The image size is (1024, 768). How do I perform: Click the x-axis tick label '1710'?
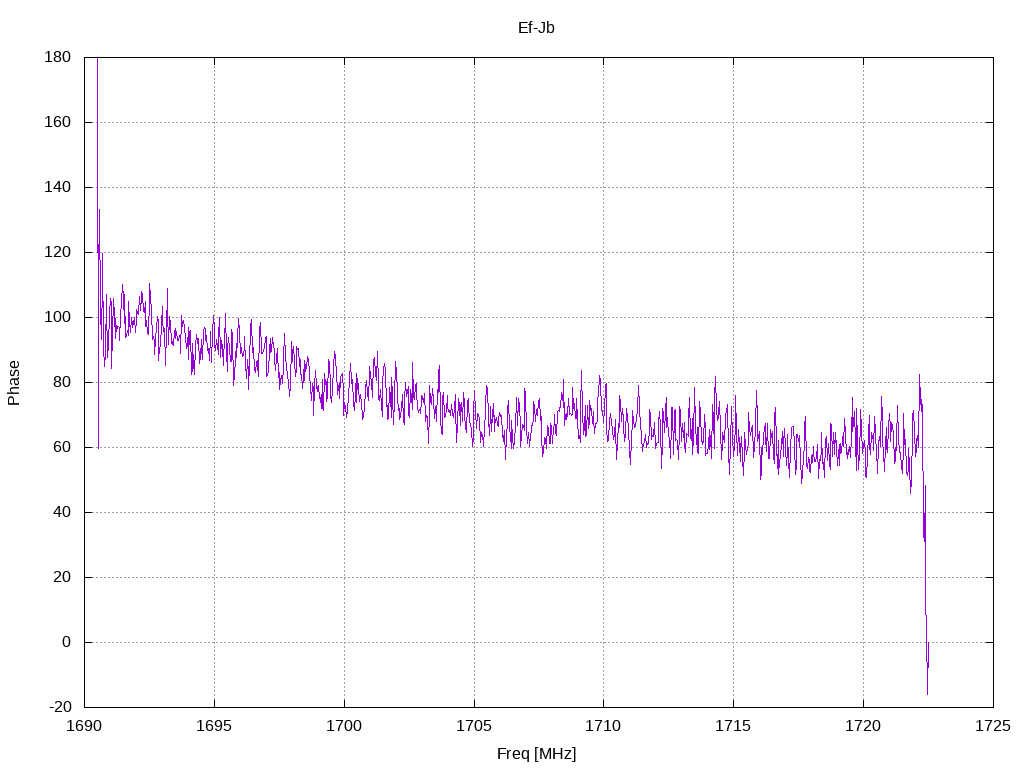(603, 726)
